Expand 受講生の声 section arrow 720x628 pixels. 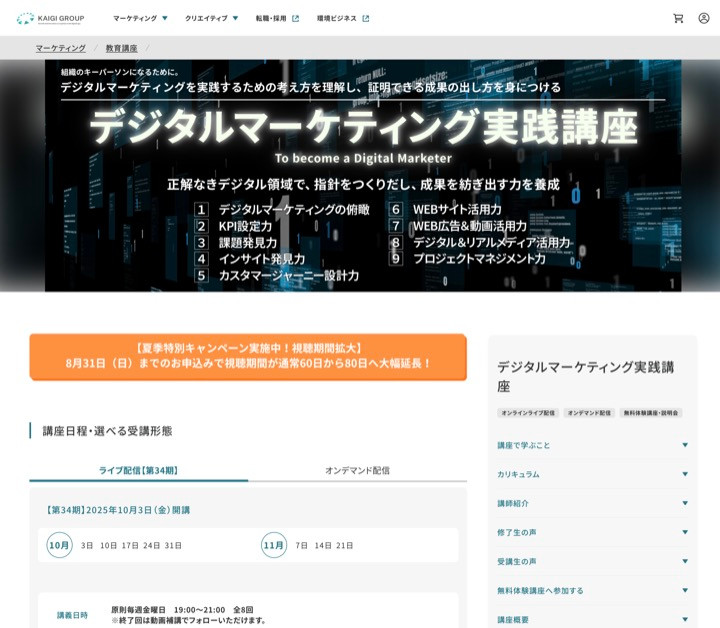(685, 561)
